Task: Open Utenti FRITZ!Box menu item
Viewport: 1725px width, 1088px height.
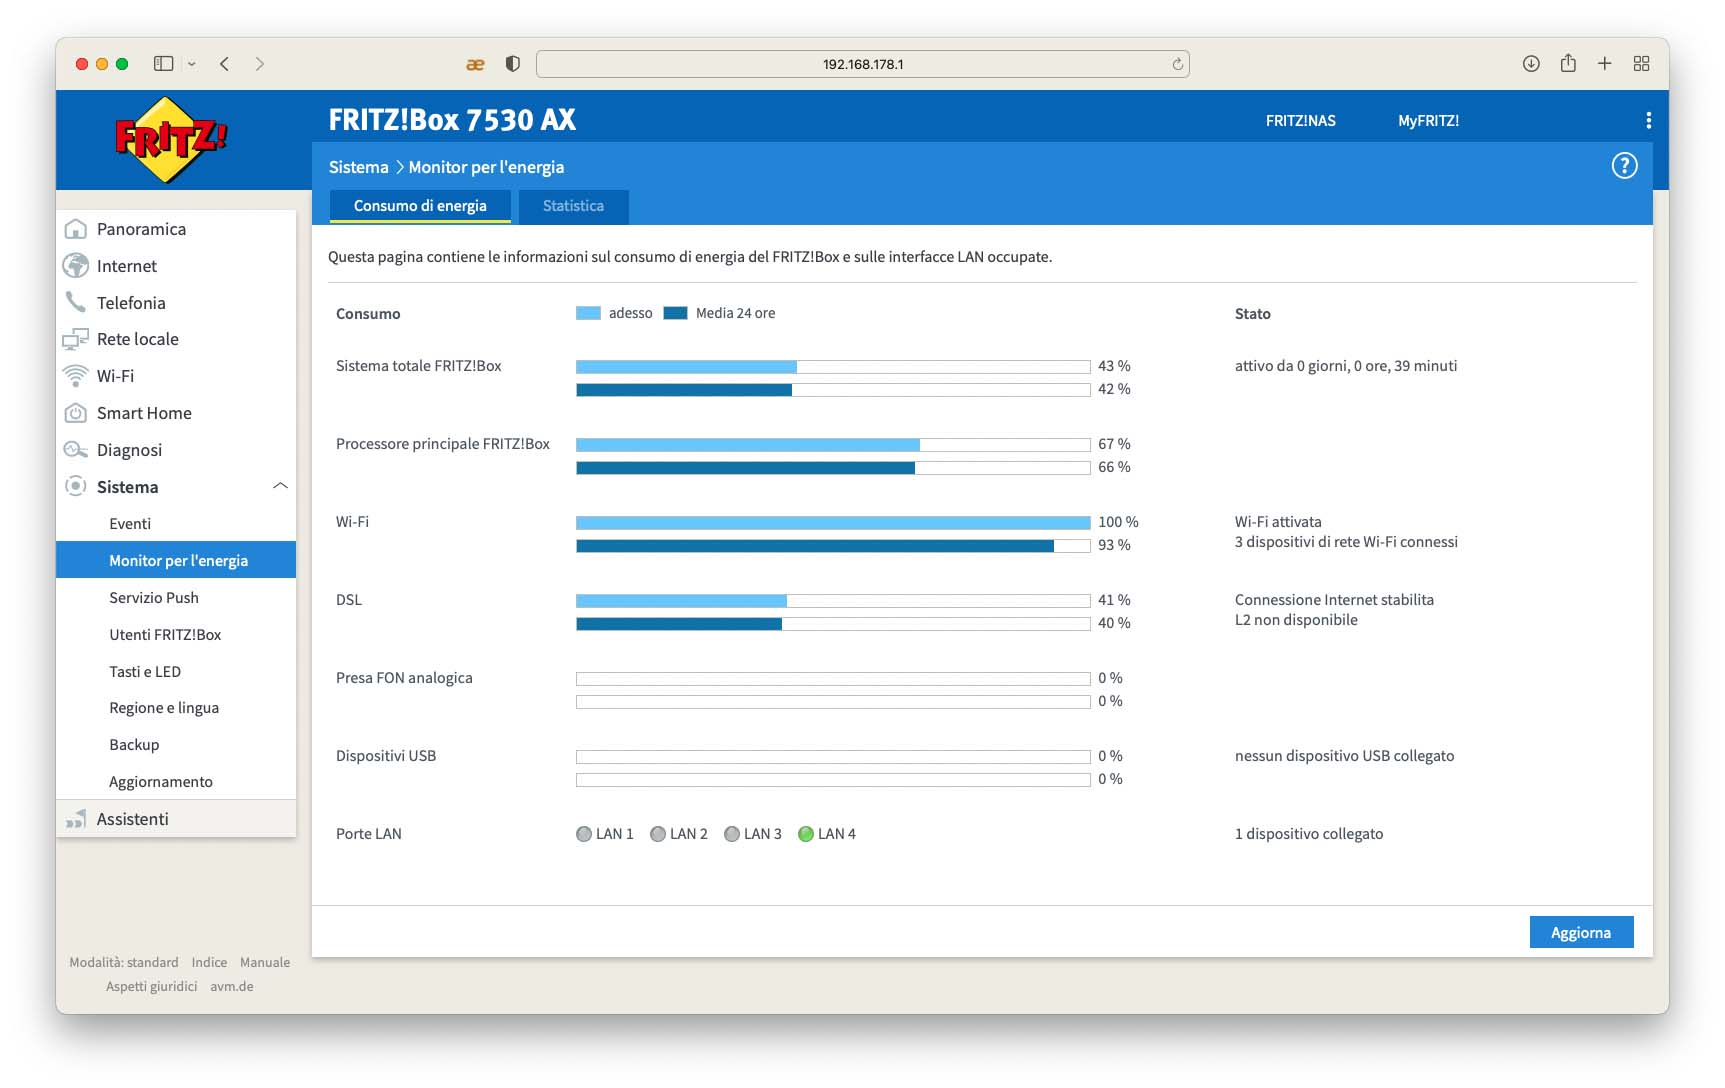Action: point(165,635)
